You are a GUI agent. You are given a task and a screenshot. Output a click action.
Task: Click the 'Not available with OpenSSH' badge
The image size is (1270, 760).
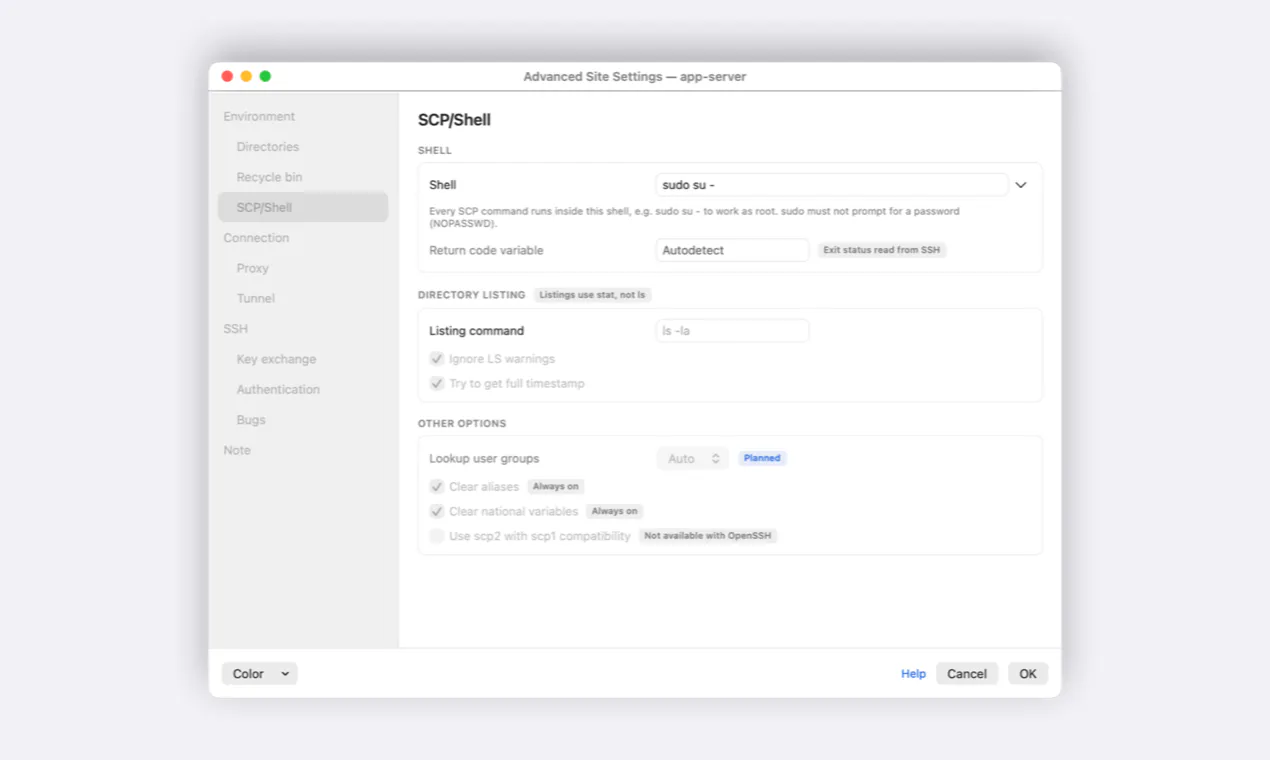(x=708, y=536)
